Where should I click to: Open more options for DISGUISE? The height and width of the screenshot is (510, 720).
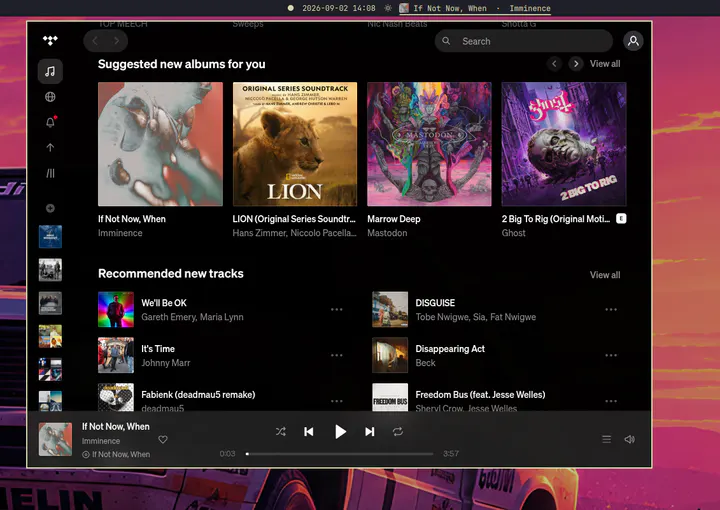(611, 309)
